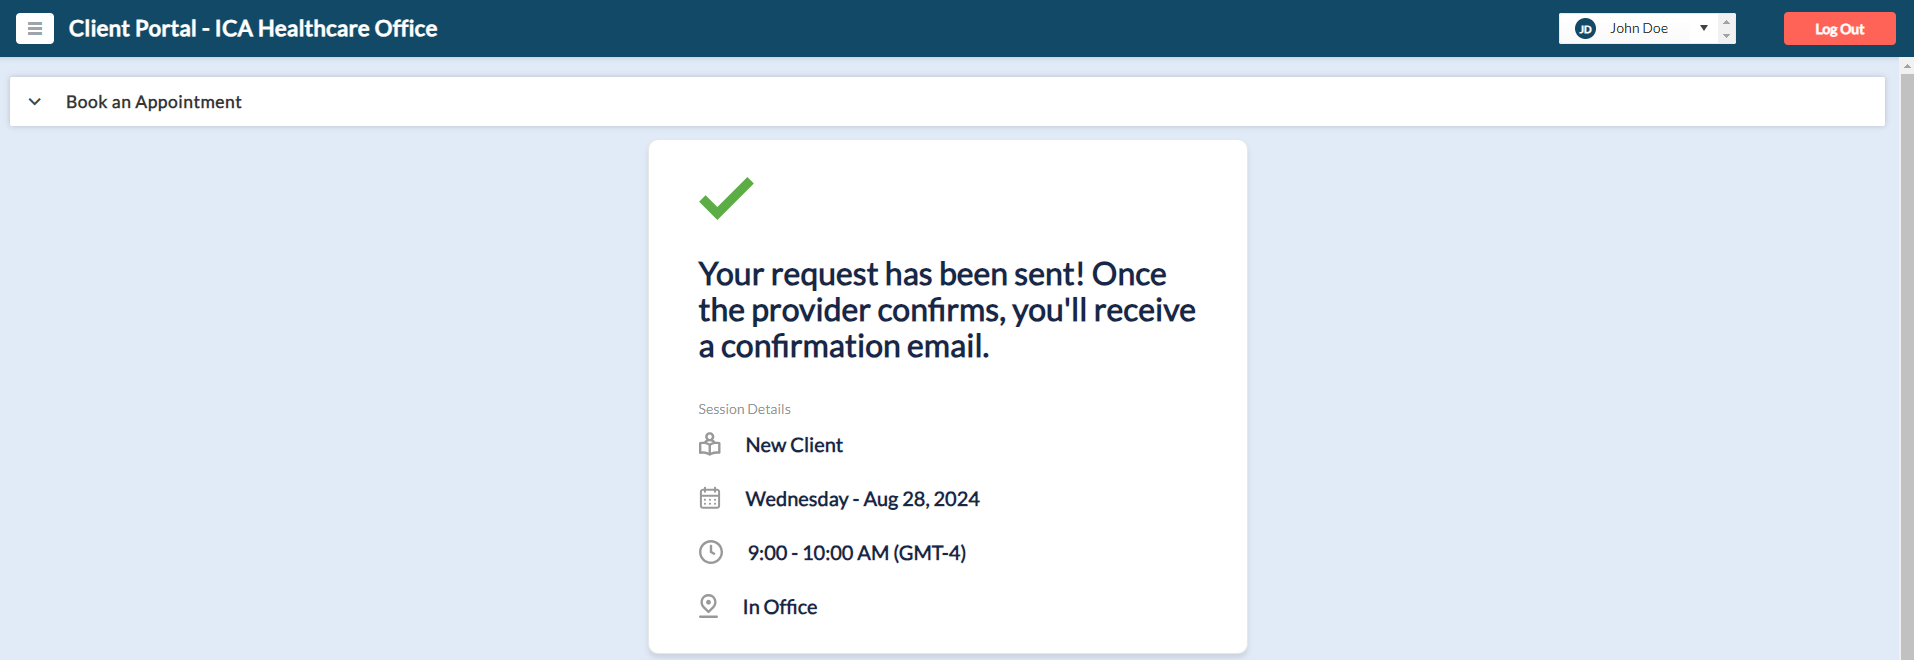Click the In Office location pin icon
Screen dimensions: 1914x660
click(708, 606)
